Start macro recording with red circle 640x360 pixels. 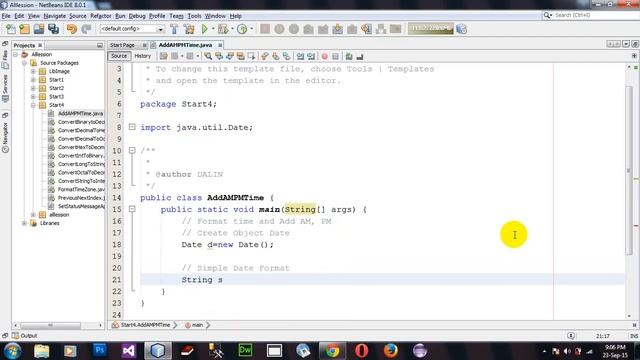[324, 56]
